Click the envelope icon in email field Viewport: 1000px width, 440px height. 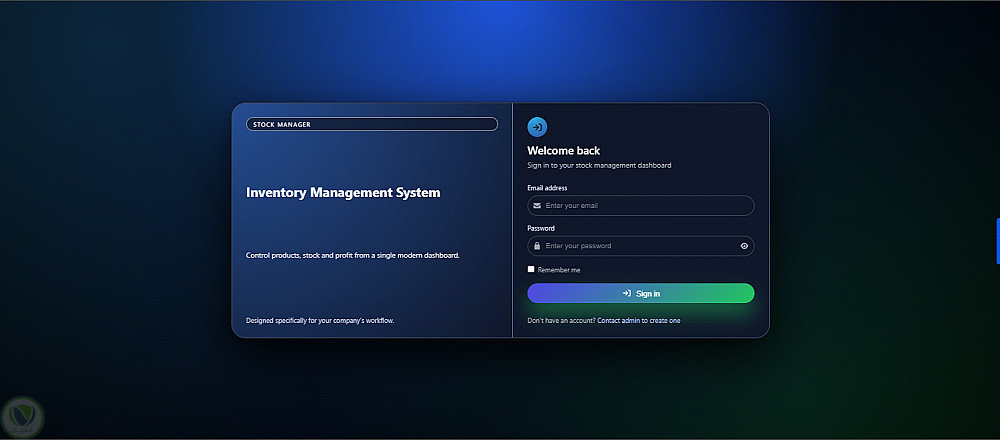(537, 206)
